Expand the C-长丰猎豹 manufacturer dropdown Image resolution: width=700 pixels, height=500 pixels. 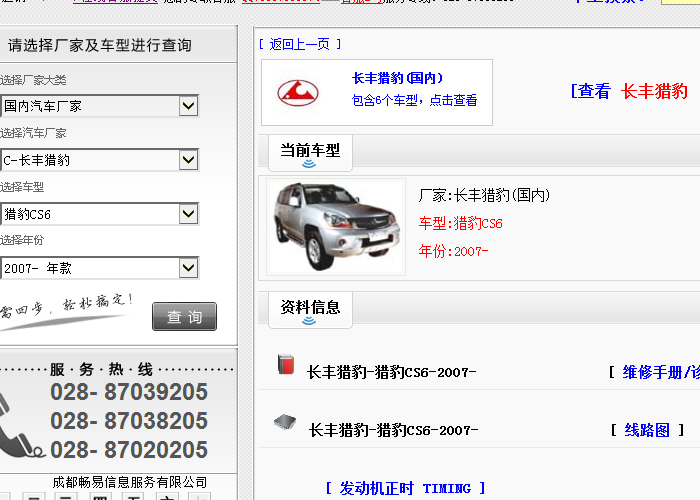click(99, 160)
